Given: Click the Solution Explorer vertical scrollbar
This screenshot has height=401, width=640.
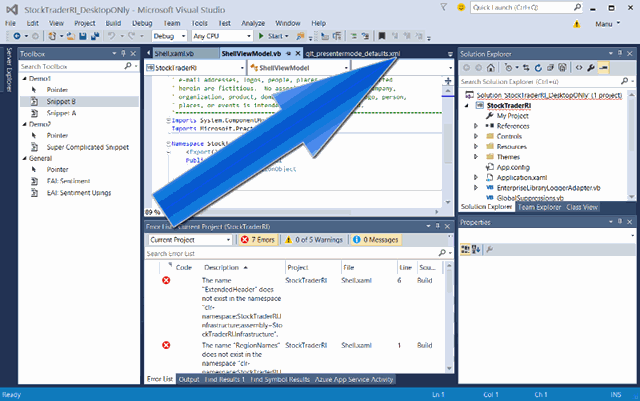Looking at the screenshot, I should pos(631,146).
